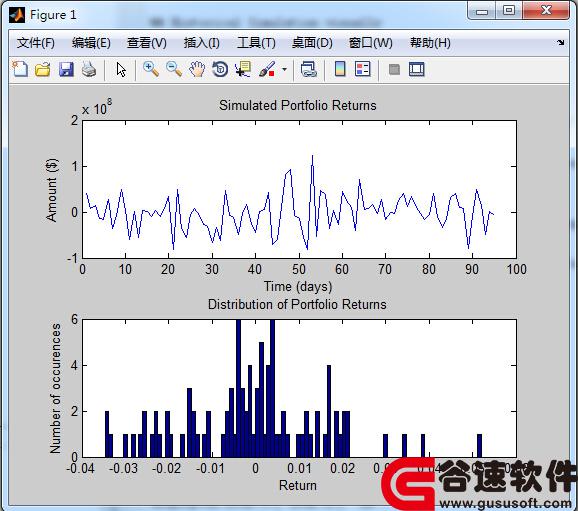Click the Link Plot icon

pyautogui.click(x=309, y=69)
